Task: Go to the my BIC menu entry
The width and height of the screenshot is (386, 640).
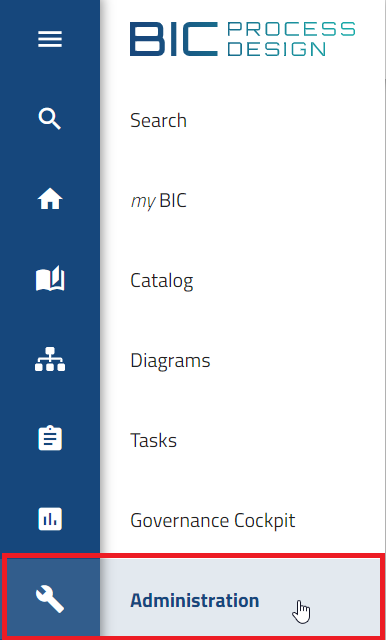Action: click(x=158, y=201)
